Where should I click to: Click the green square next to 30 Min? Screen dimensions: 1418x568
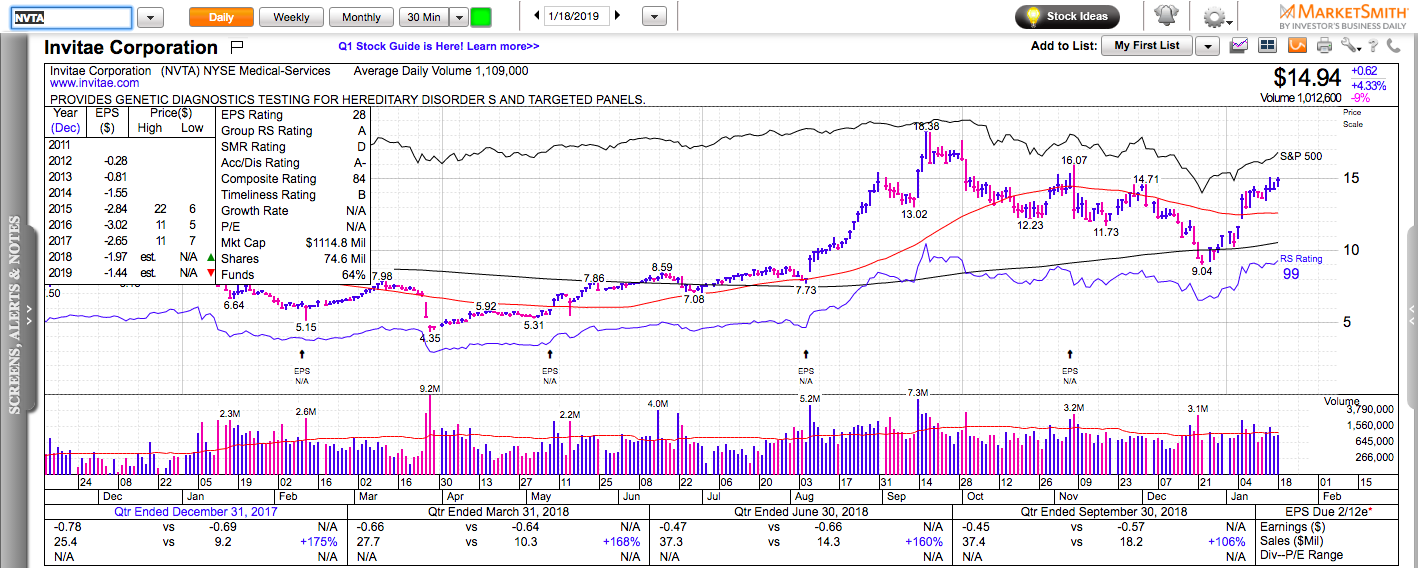(x=481, y=17)
